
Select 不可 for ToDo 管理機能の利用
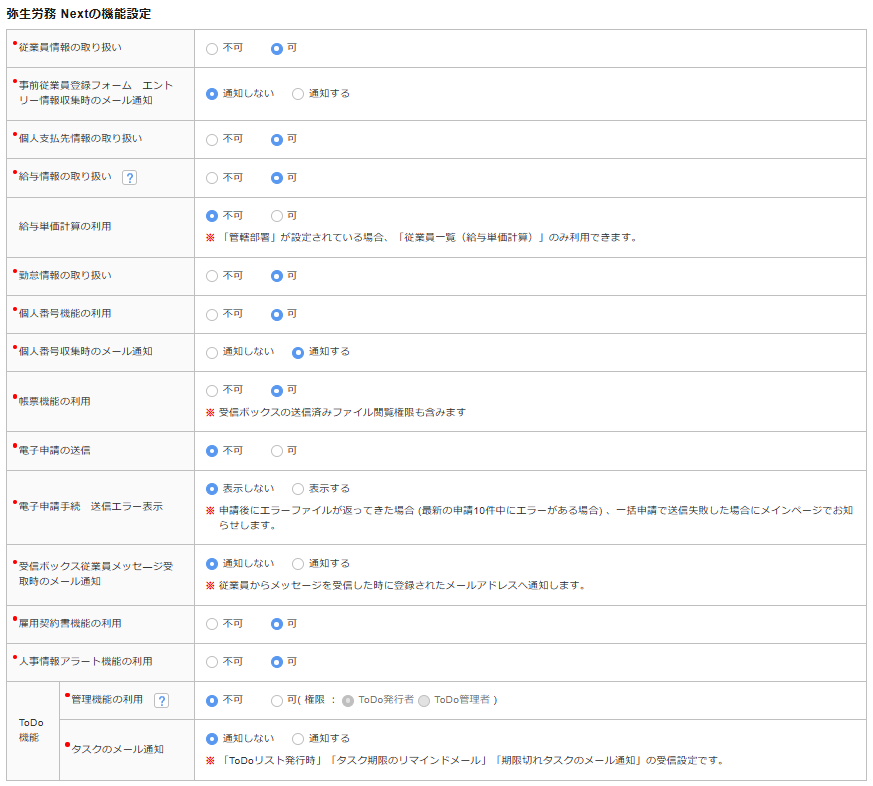212,701
